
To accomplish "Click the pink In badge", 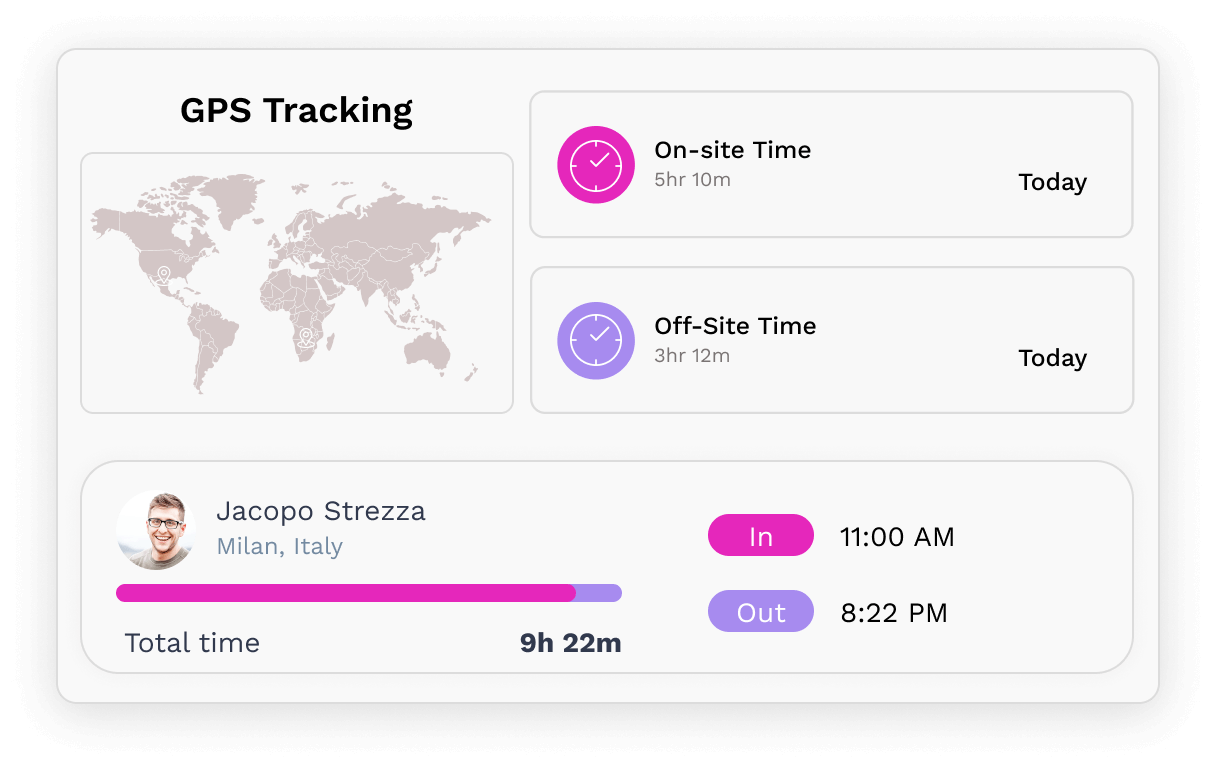I will [761, 536].
